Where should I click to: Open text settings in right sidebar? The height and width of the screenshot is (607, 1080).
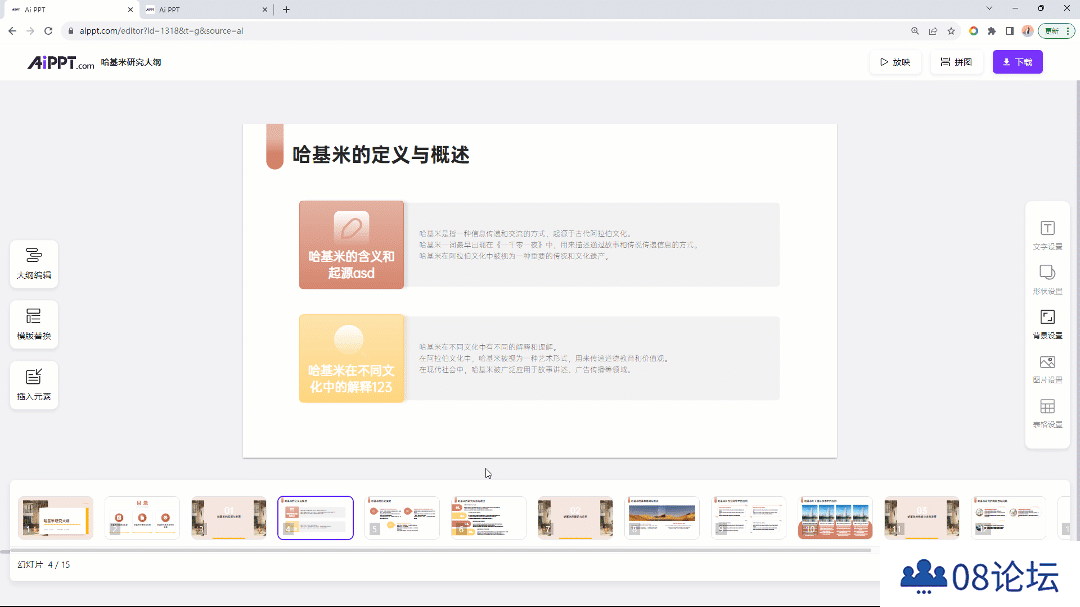(x=1047, y=235)
